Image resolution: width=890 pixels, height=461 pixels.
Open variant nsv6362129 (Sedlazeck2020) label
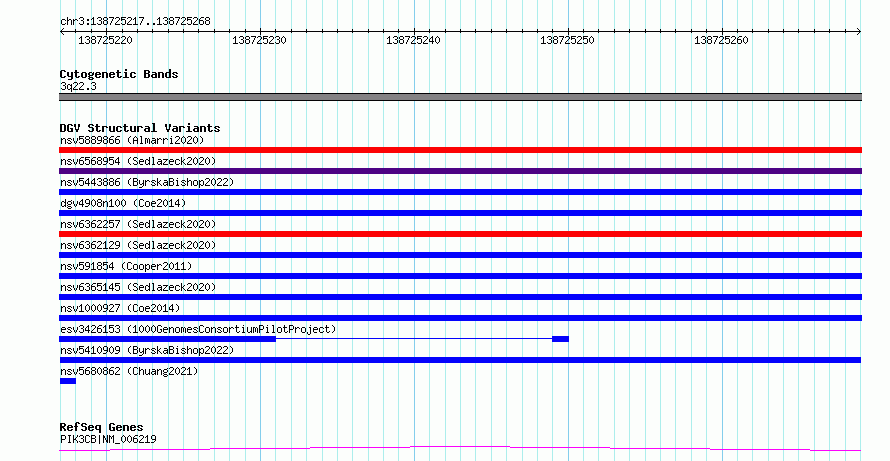click(x=138, y=245)
